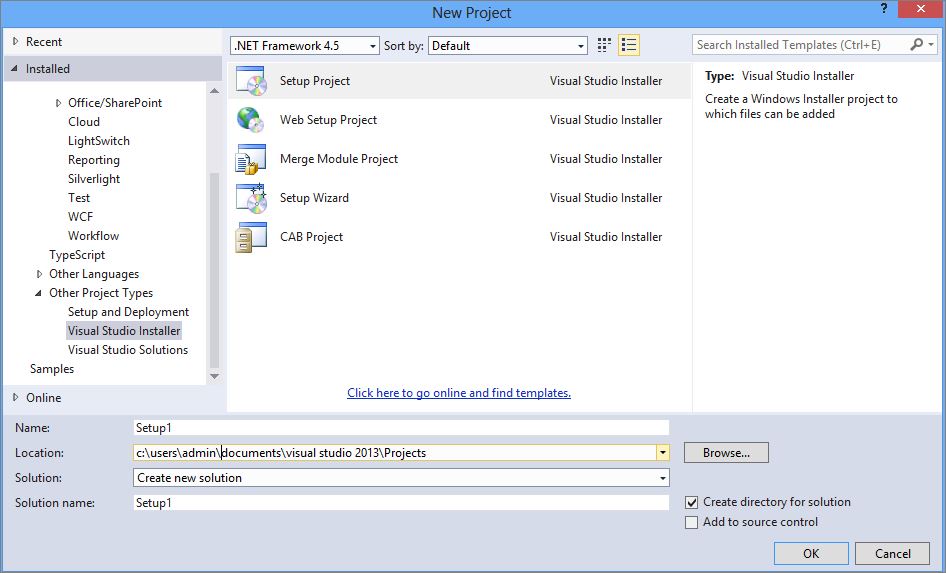The image size is (946, 573).
Task: Collapse the Other Project Types node
Action: (x=39, y=293)
